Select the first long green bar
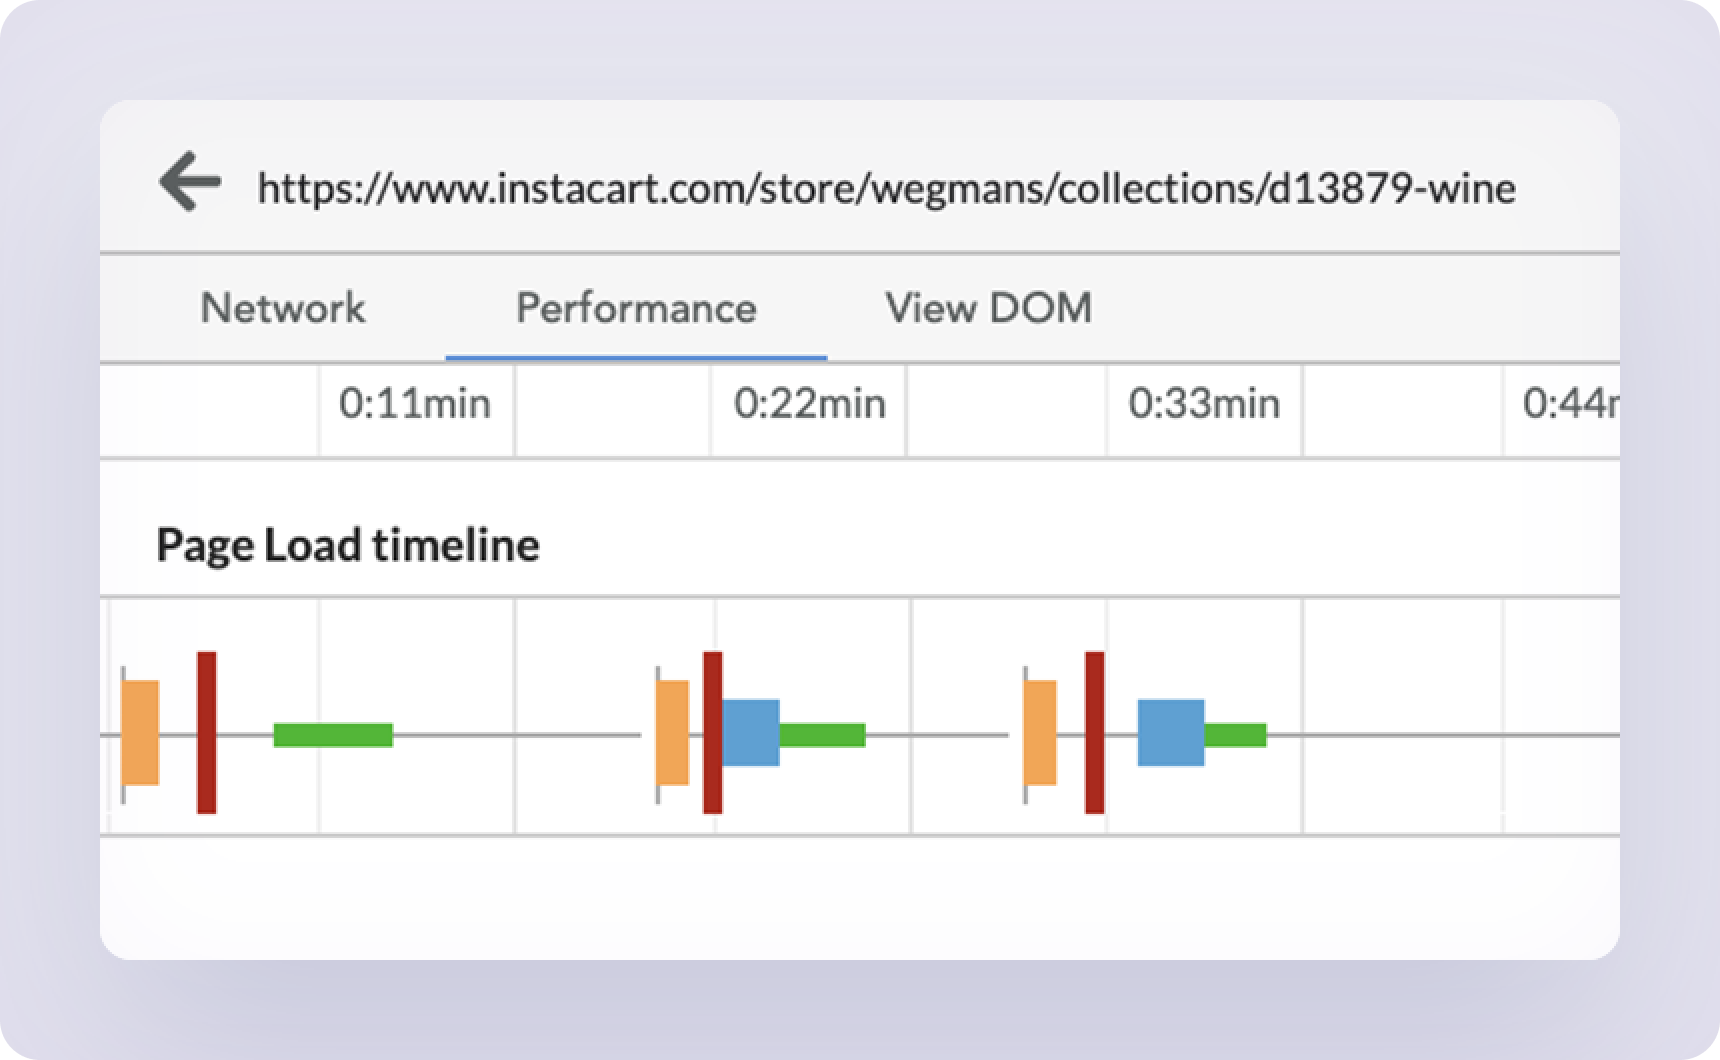Screen dimensions: 1720x1060 tap(333, 735)
